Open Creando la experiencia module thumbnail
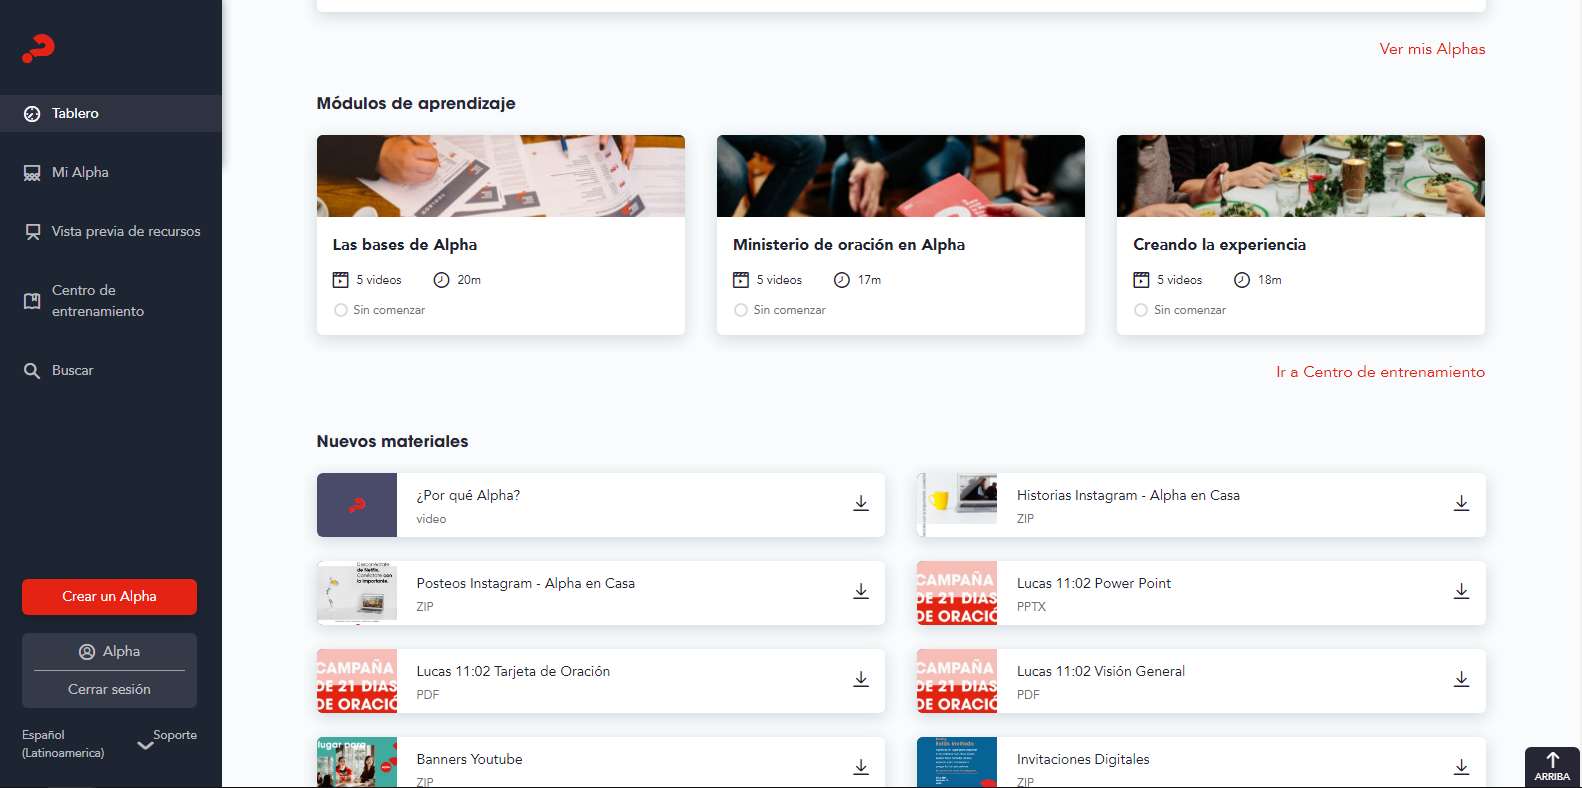 pyautogui.click(x=1301, y=176)
